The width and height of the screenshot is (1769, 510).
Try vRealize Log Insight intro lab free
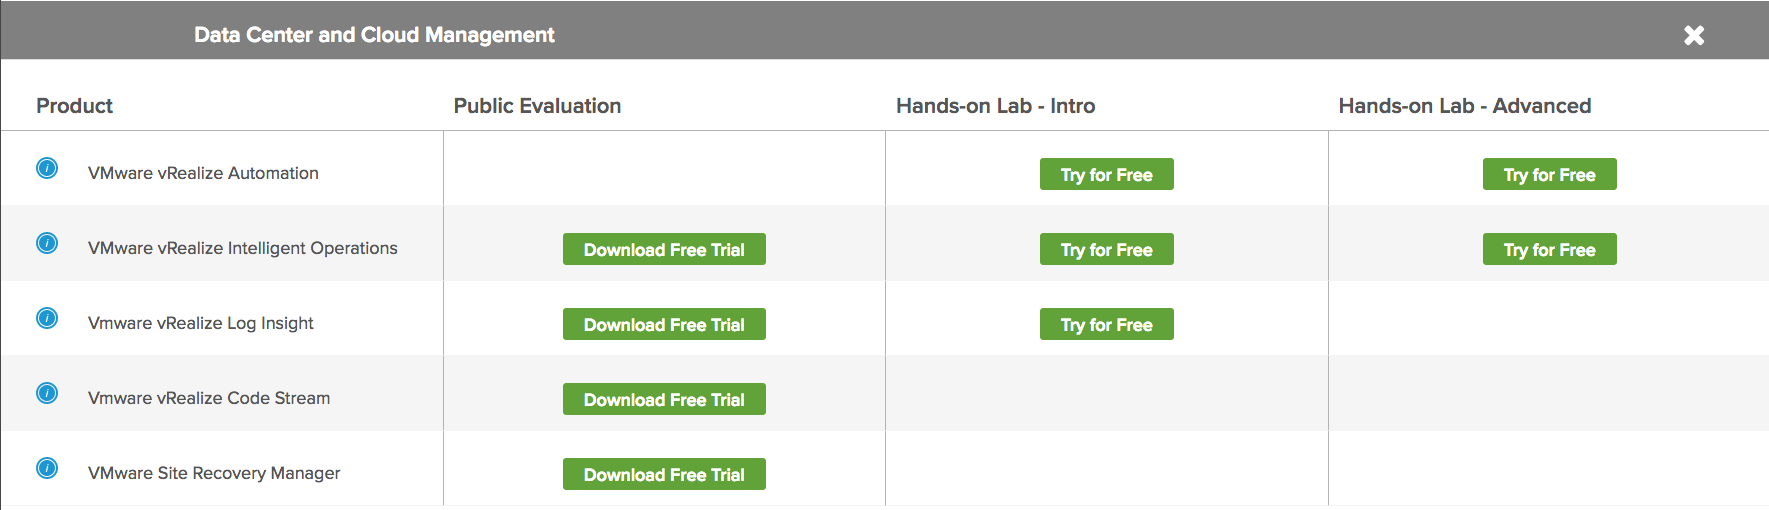click(1107, 324)
